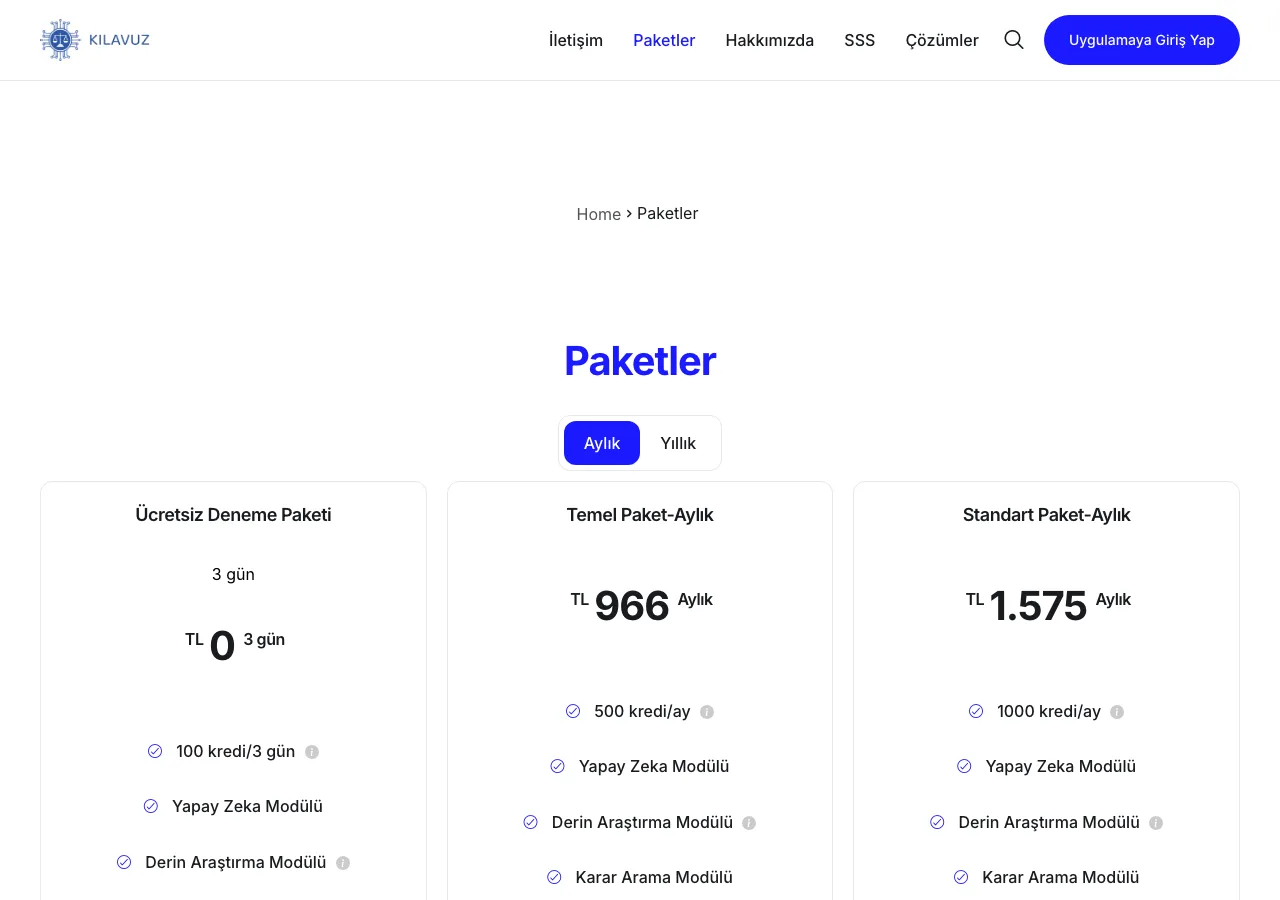Click the Temel Paket-Aylık title
The width and height of the screenshot is (1280, 900).
(640, 515)
